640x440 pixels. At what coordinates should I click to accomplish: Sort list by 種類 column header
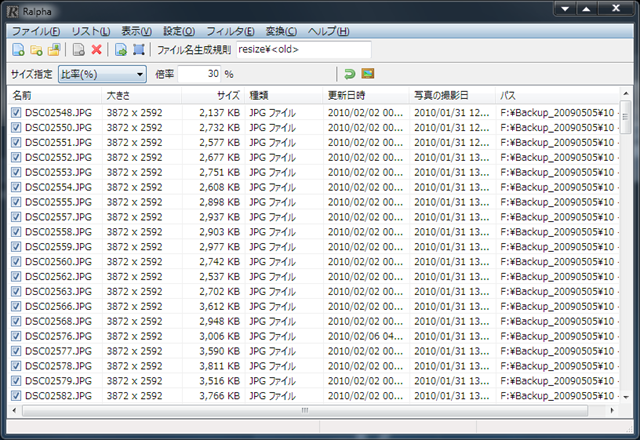point(284,95)
